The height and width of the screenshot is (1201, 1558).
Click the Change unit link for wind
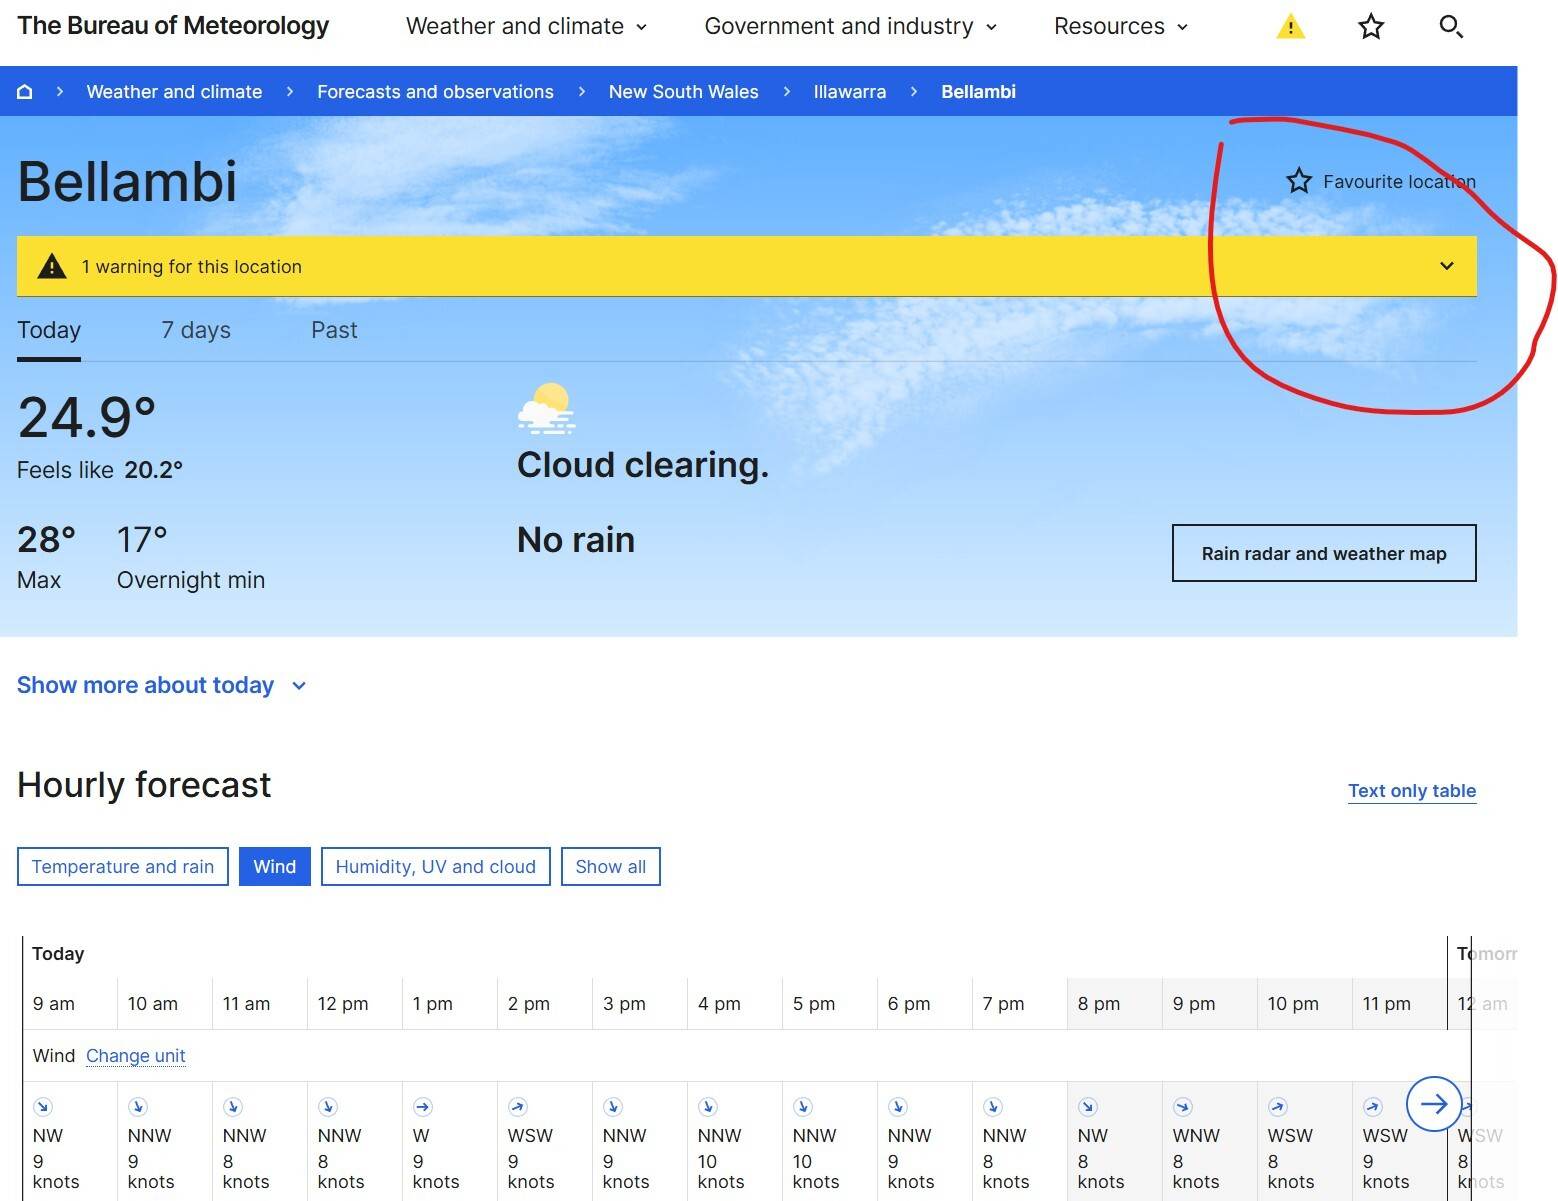(135, 1056)
